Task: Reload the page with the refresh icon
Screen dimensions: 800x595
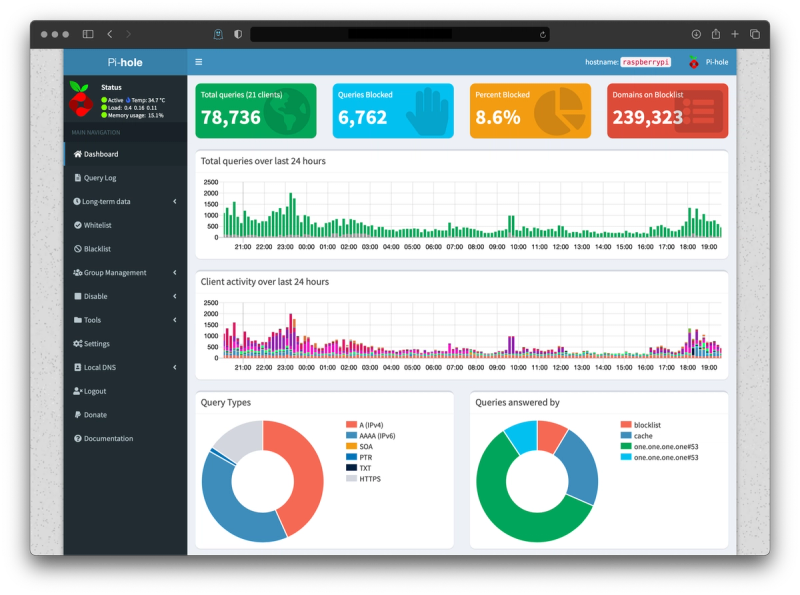Action: pos(543,35)
